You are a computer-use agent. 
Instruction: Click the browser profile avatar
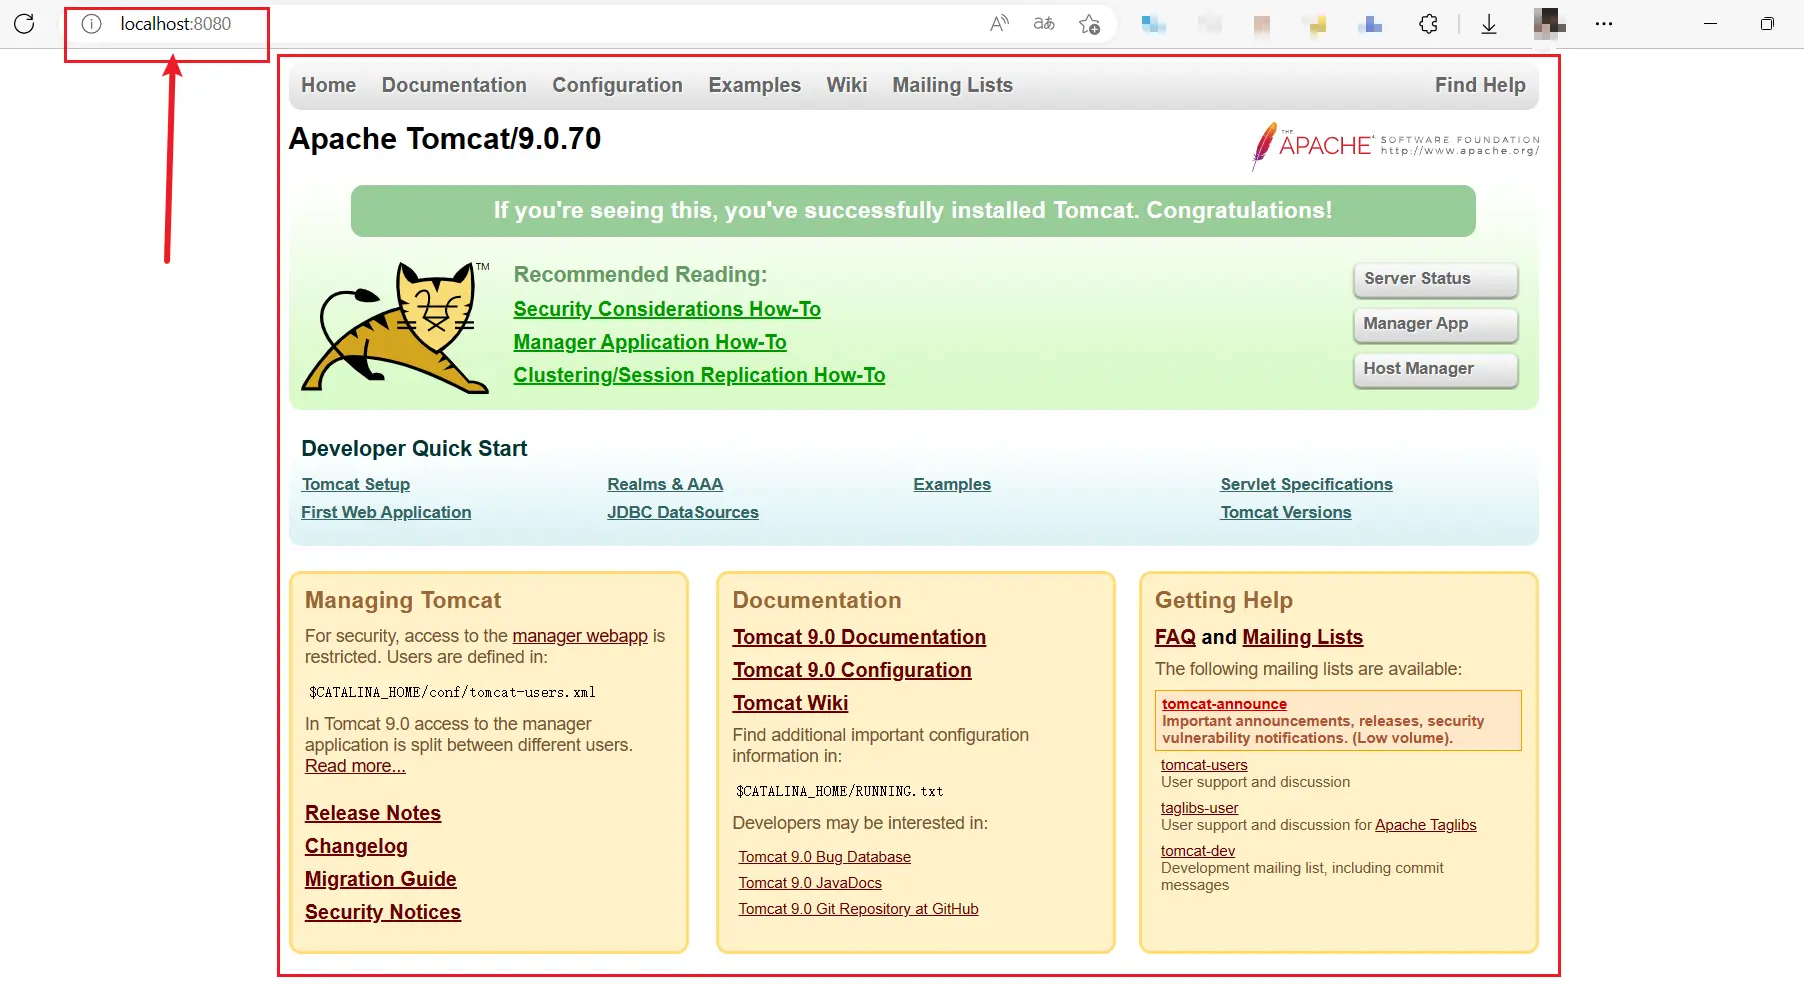[1549, 24]
